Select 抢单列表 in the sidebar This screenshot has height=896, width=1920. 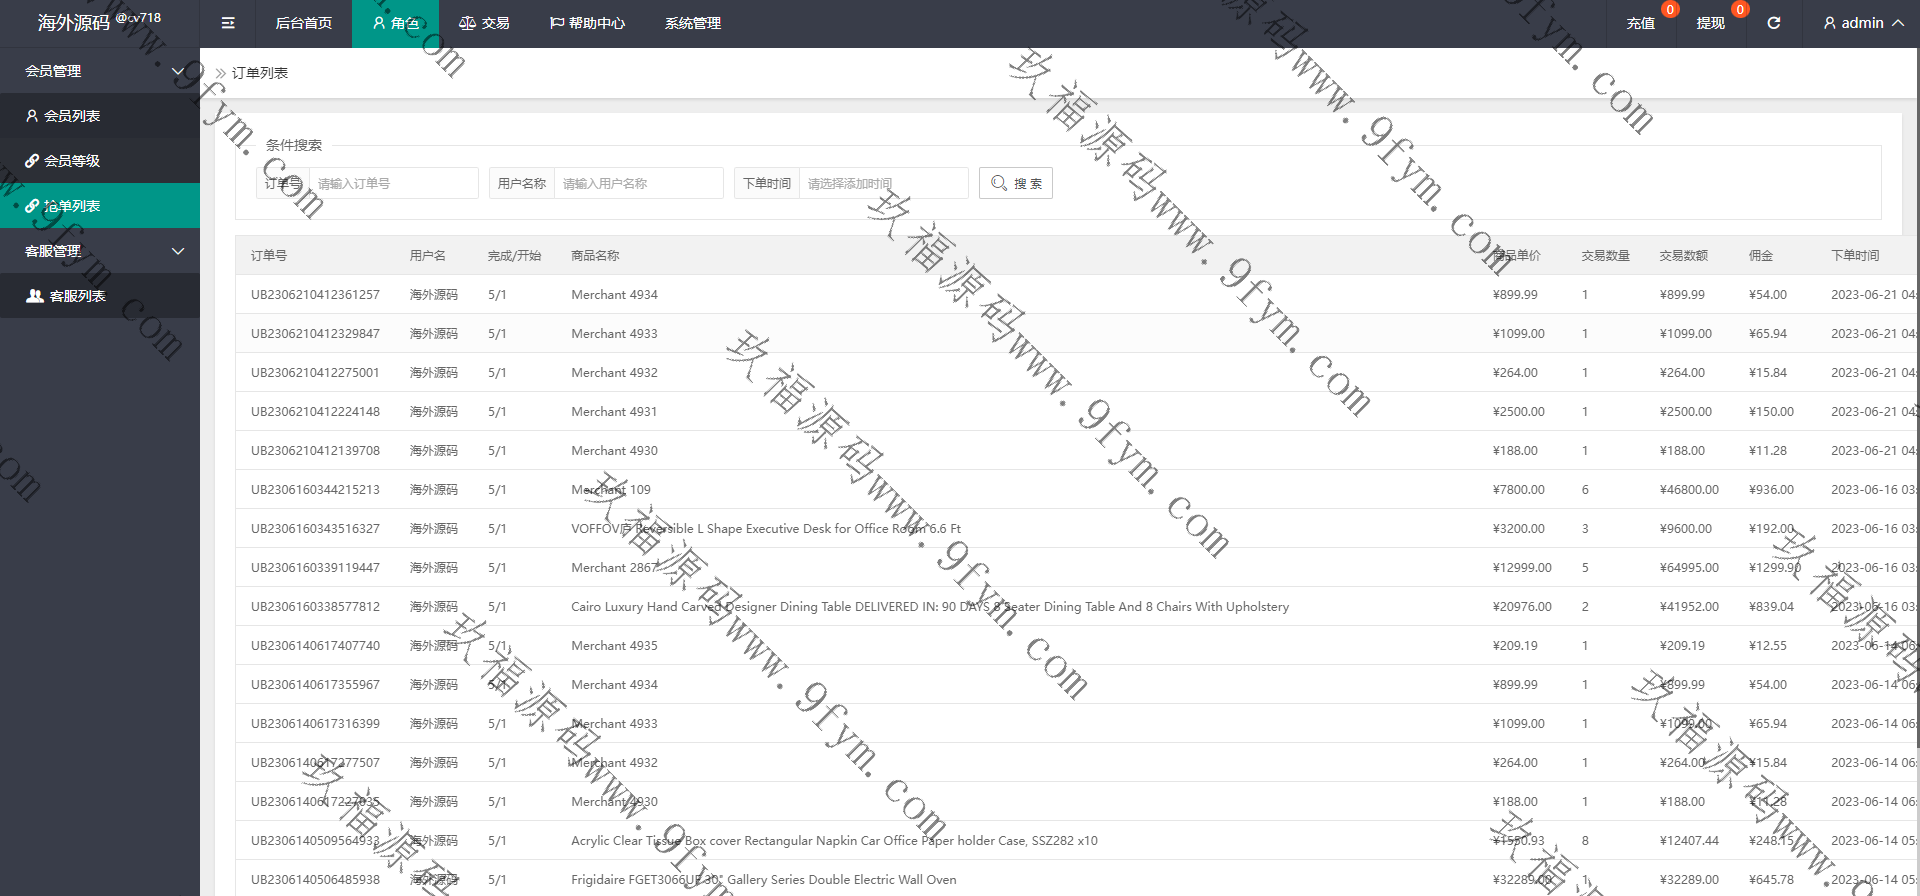click(x=72, y=206)
